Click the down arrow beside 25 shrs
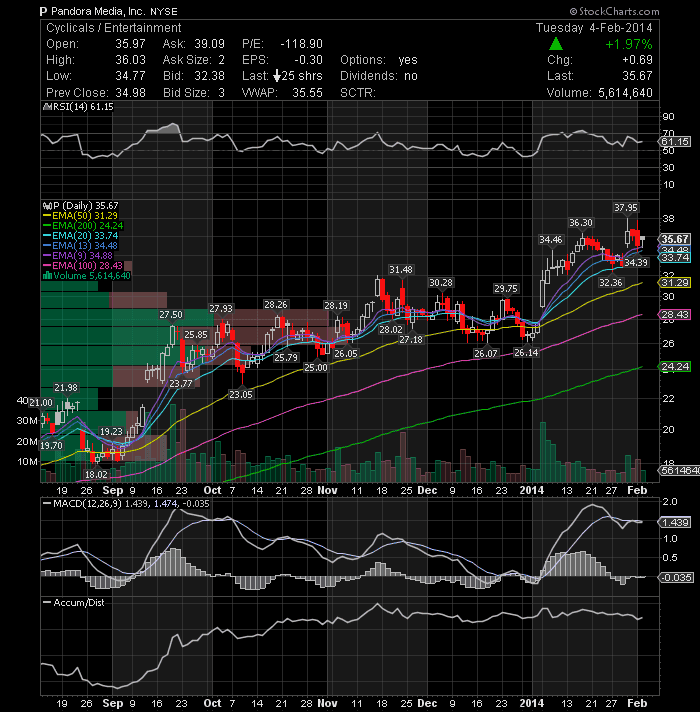 click(276, 76)
